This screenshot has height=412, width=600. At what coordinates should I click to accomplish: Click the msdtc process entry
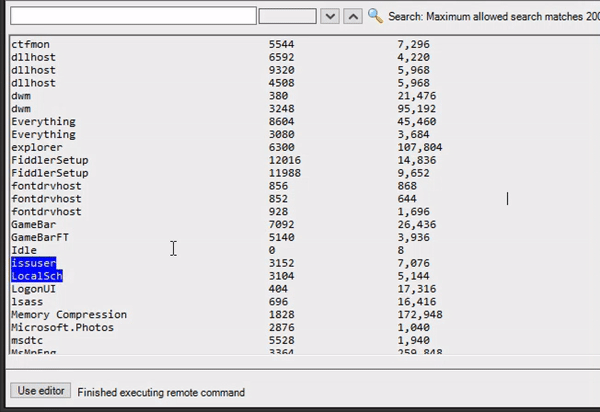click(x=27, y=341)
